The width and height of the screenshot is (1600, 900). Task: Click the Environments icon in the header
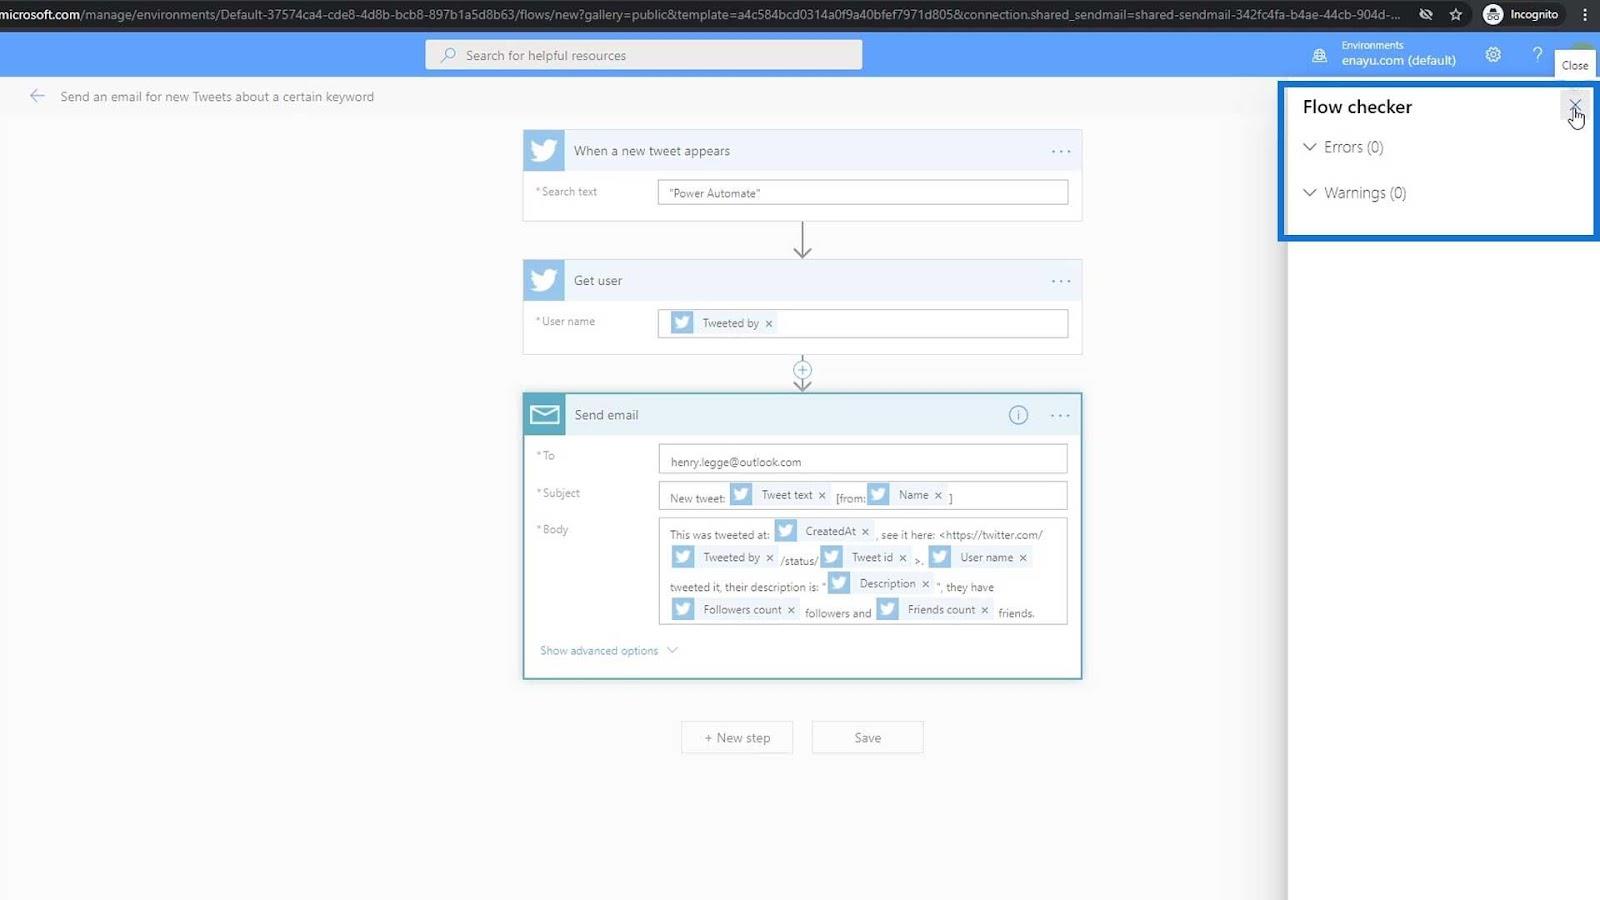click(x=1320, y=56)
